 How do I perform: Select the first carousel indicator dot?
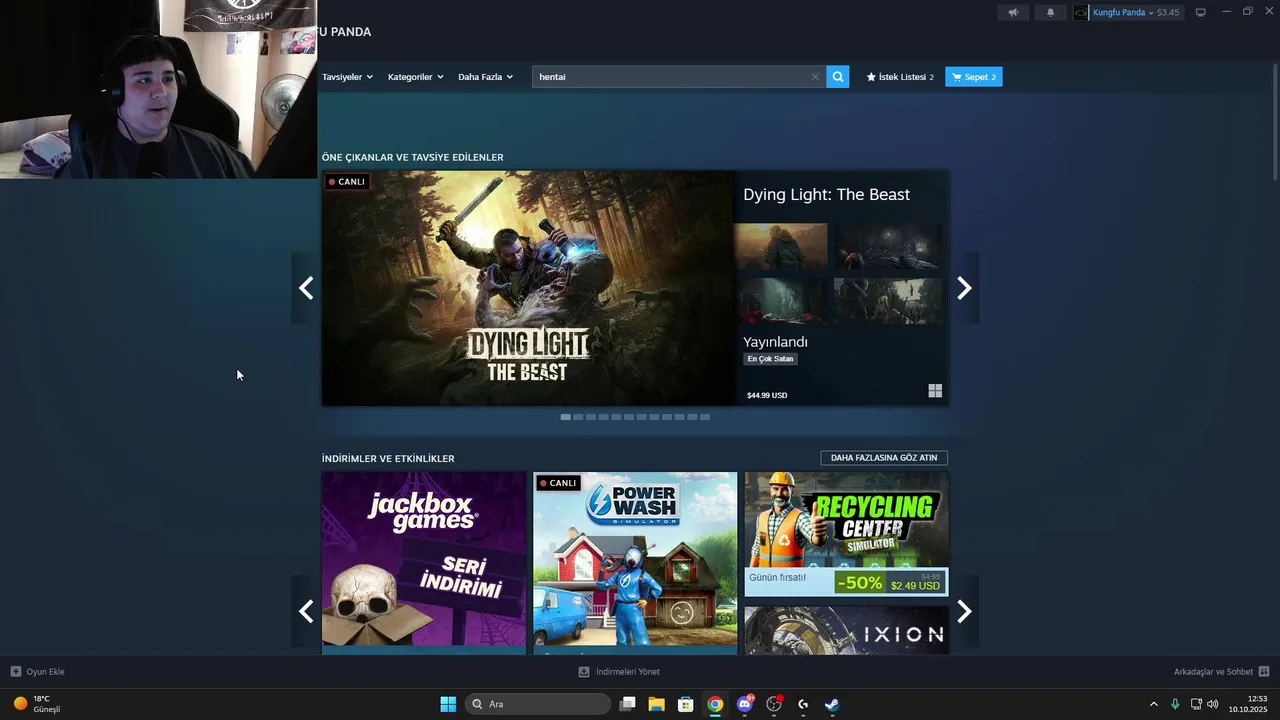[565, 417]
